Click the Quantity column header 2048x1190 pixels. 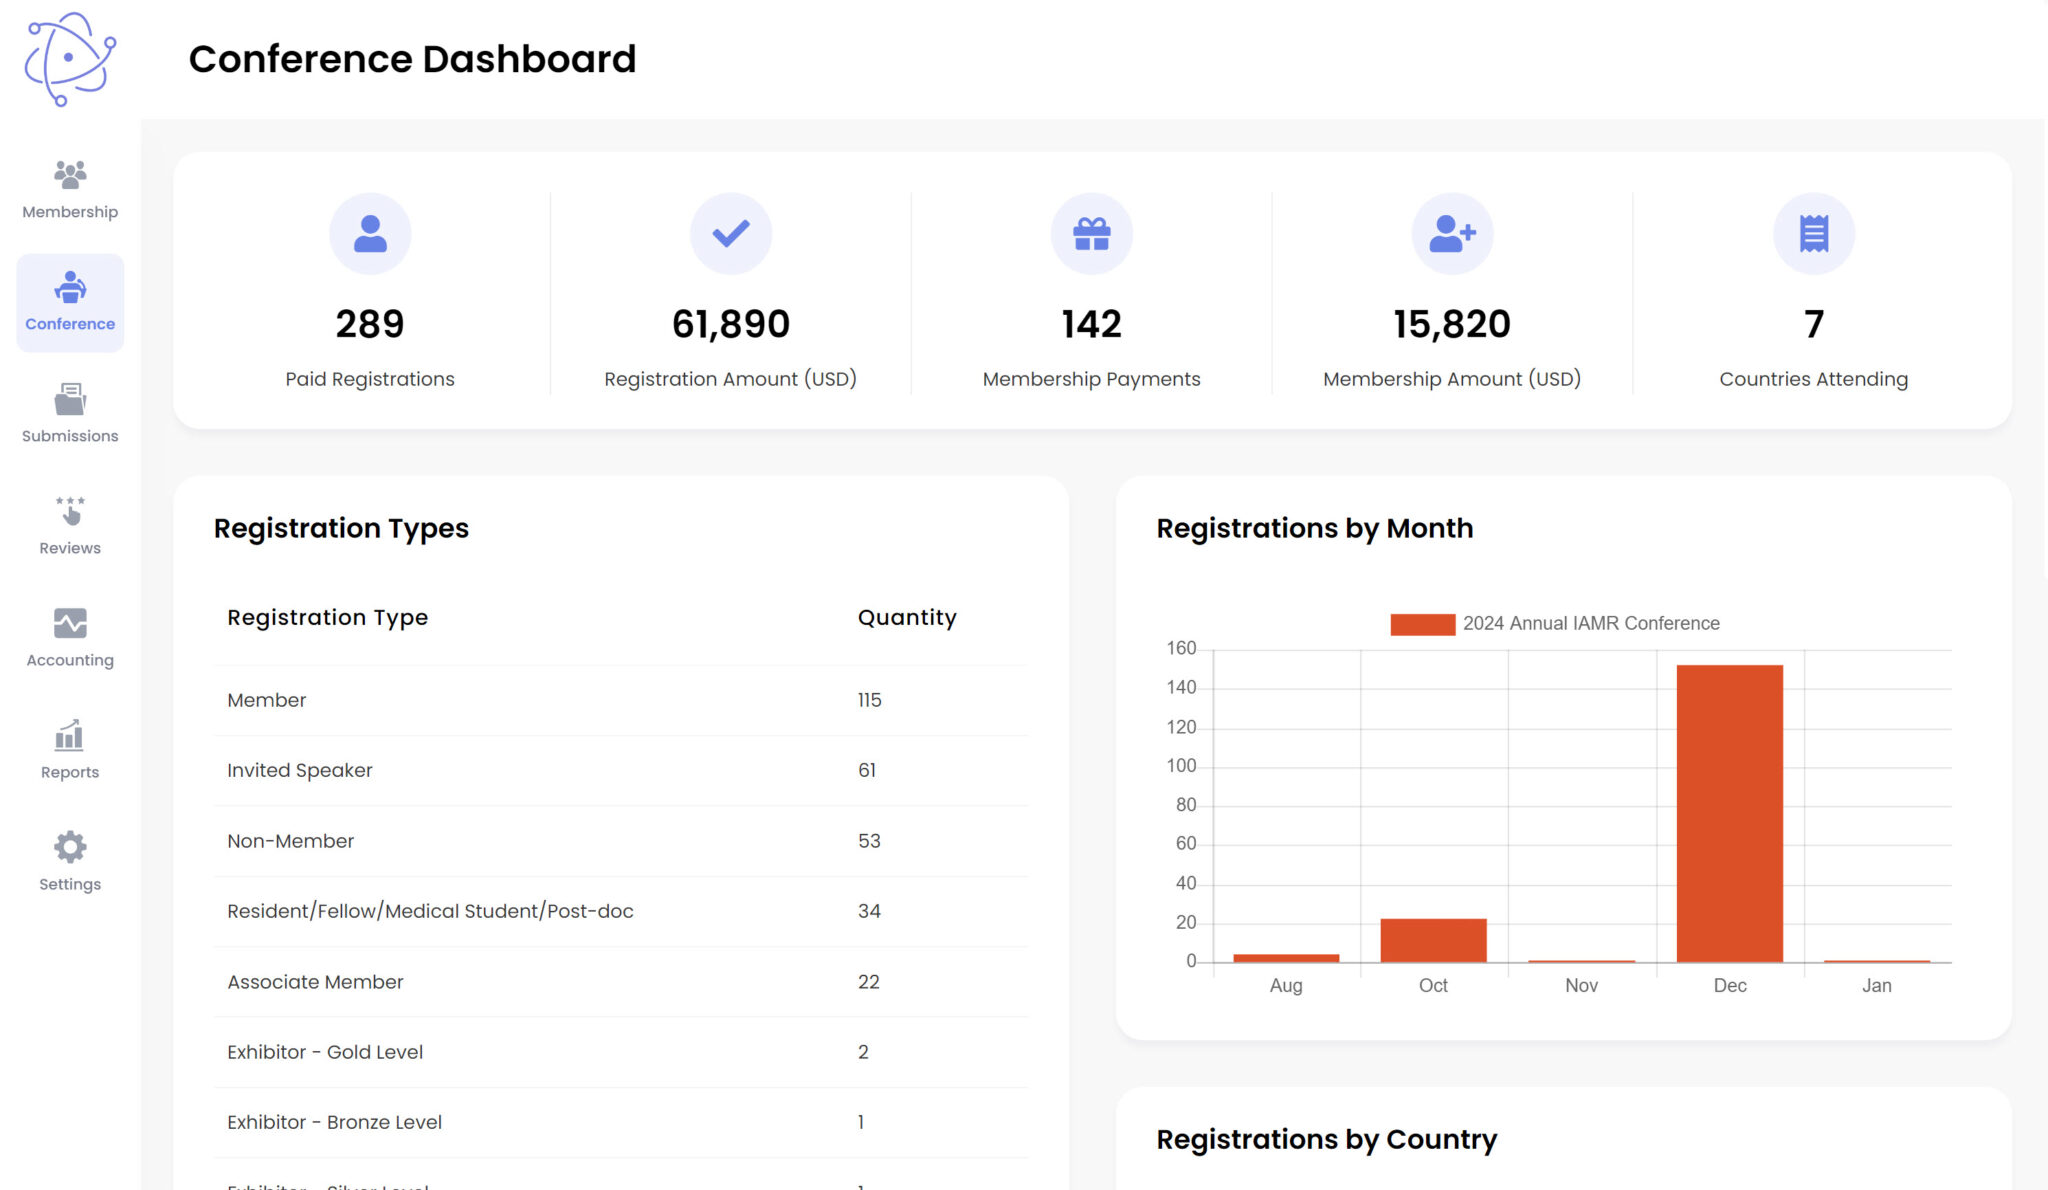pos(906,617)
